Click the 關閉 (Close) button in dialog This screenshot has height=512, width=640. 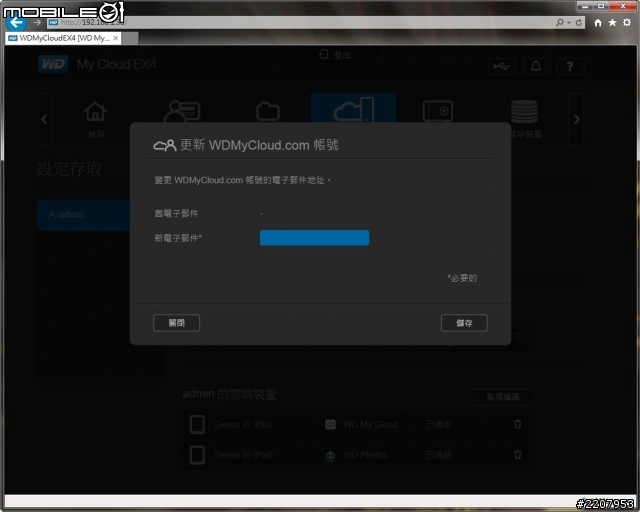176,323
